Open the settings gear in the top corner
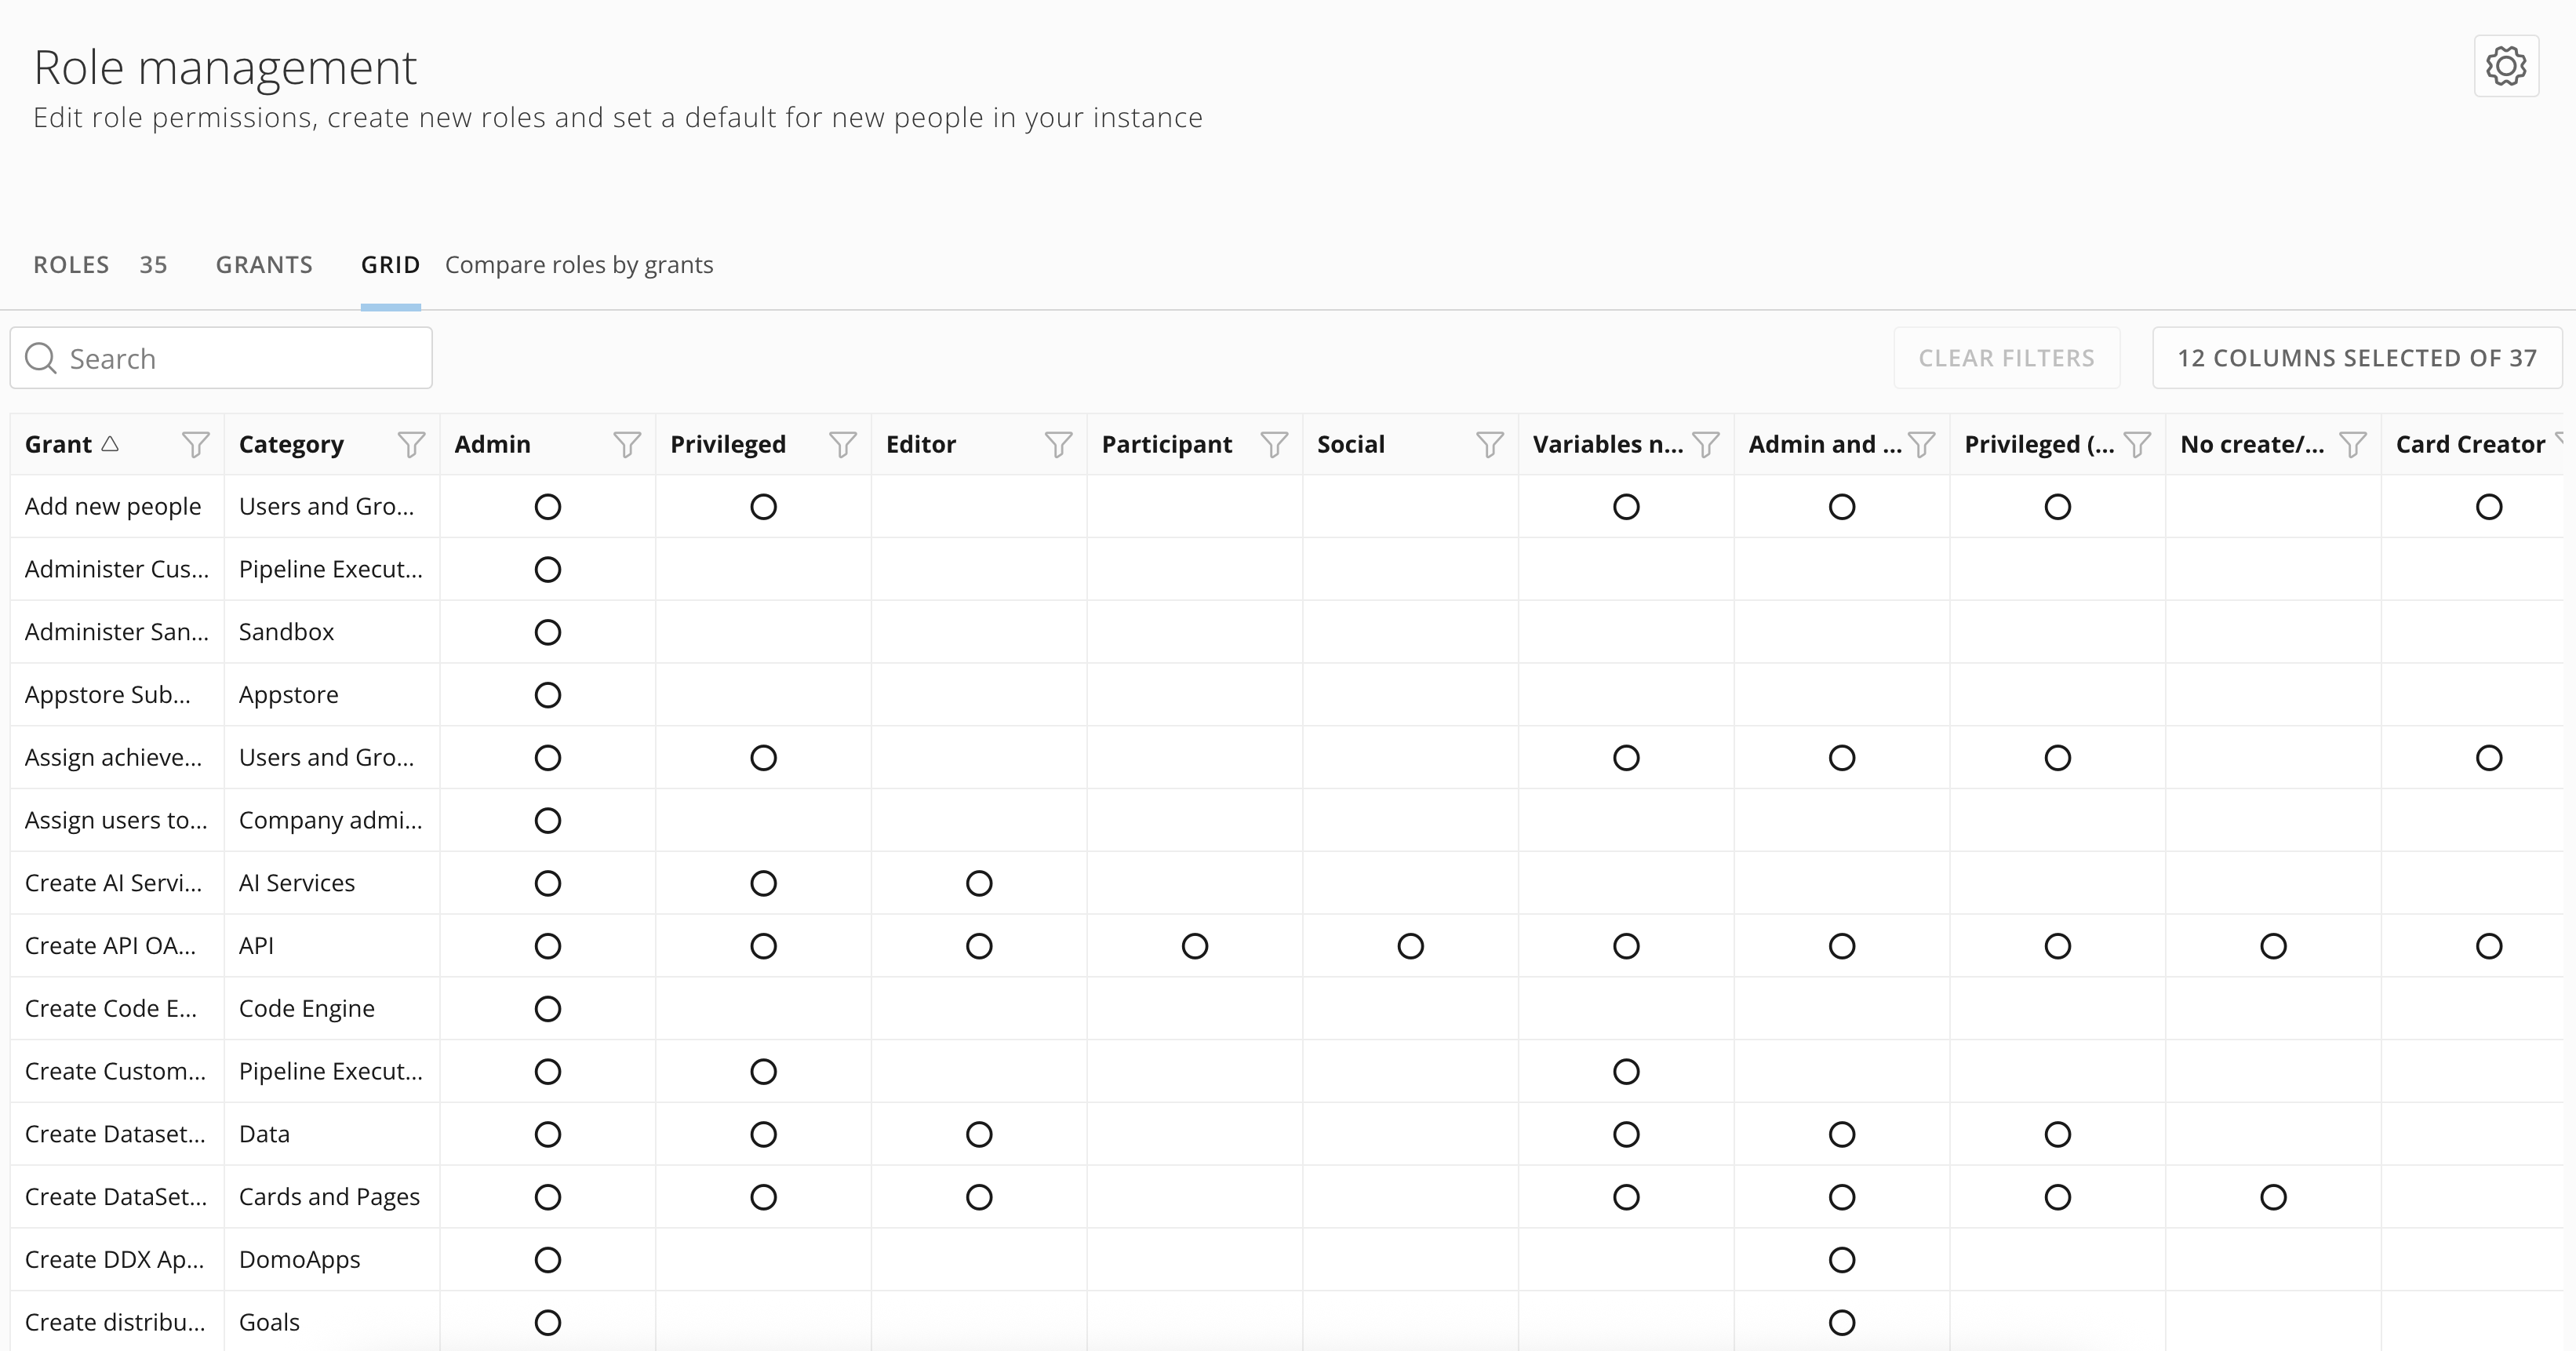Image resolution: width=2576 pixels, height=1351 pixels. (2505, 66)
